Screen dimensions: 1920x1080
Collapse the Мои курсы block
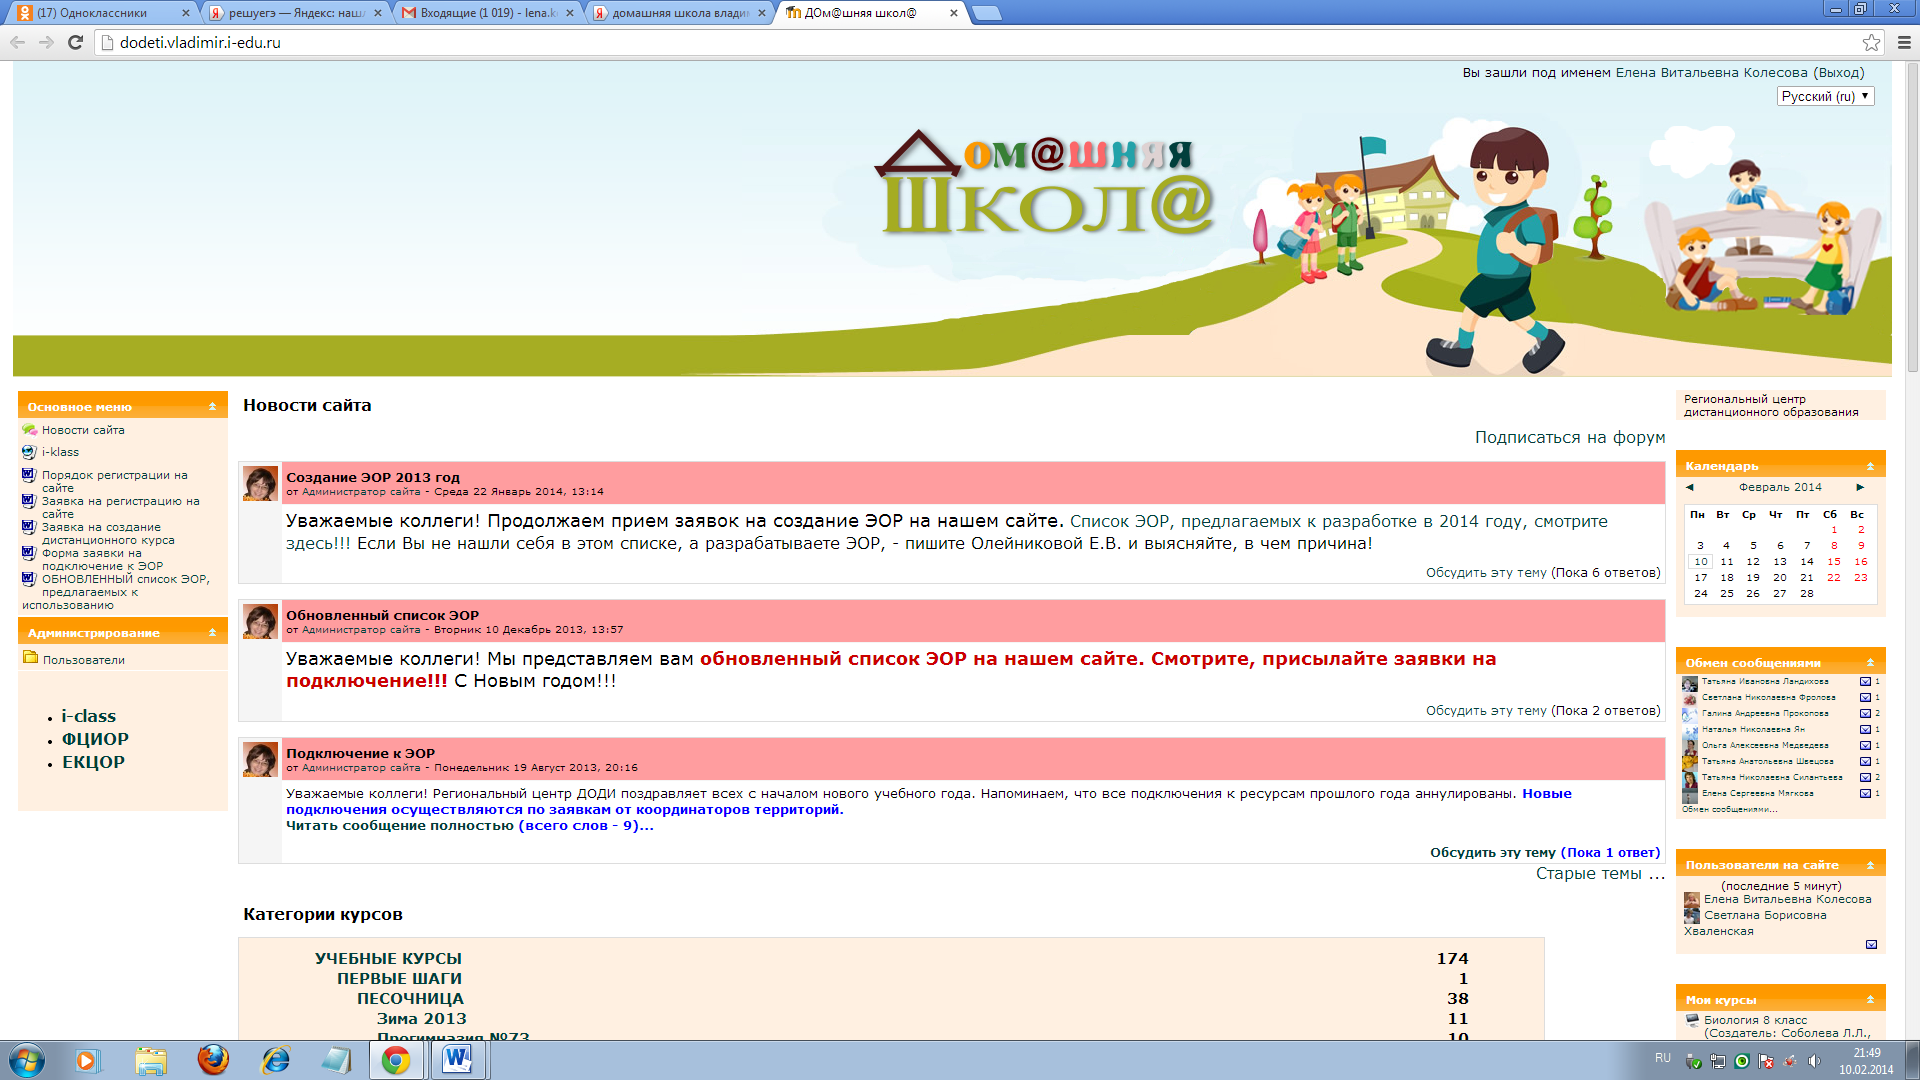click(x=1870, y=1000)
